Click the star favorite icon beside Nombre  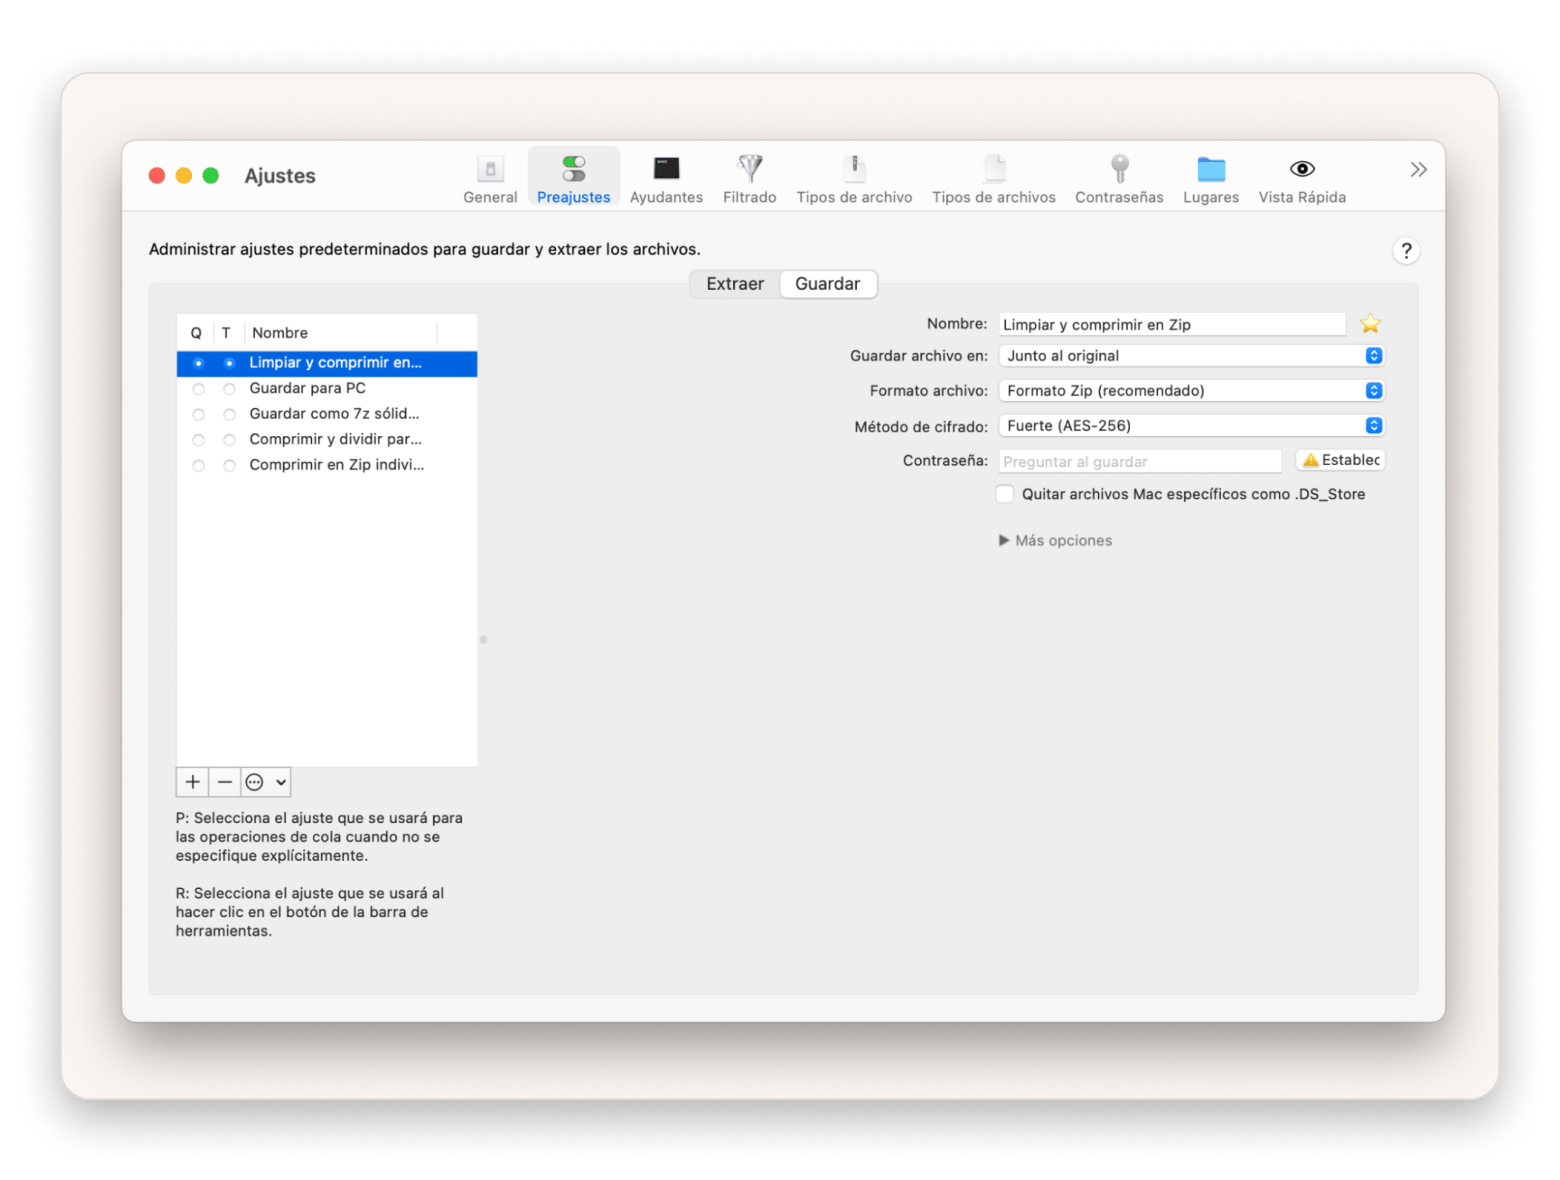pyautogui.click(x=1370, y=324)
